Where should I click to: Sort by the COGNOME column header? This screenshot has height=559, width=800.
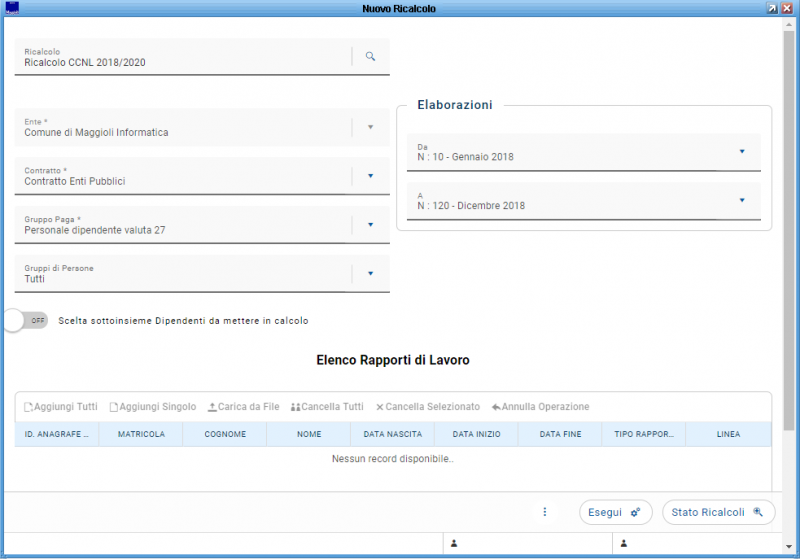point(225,435)
